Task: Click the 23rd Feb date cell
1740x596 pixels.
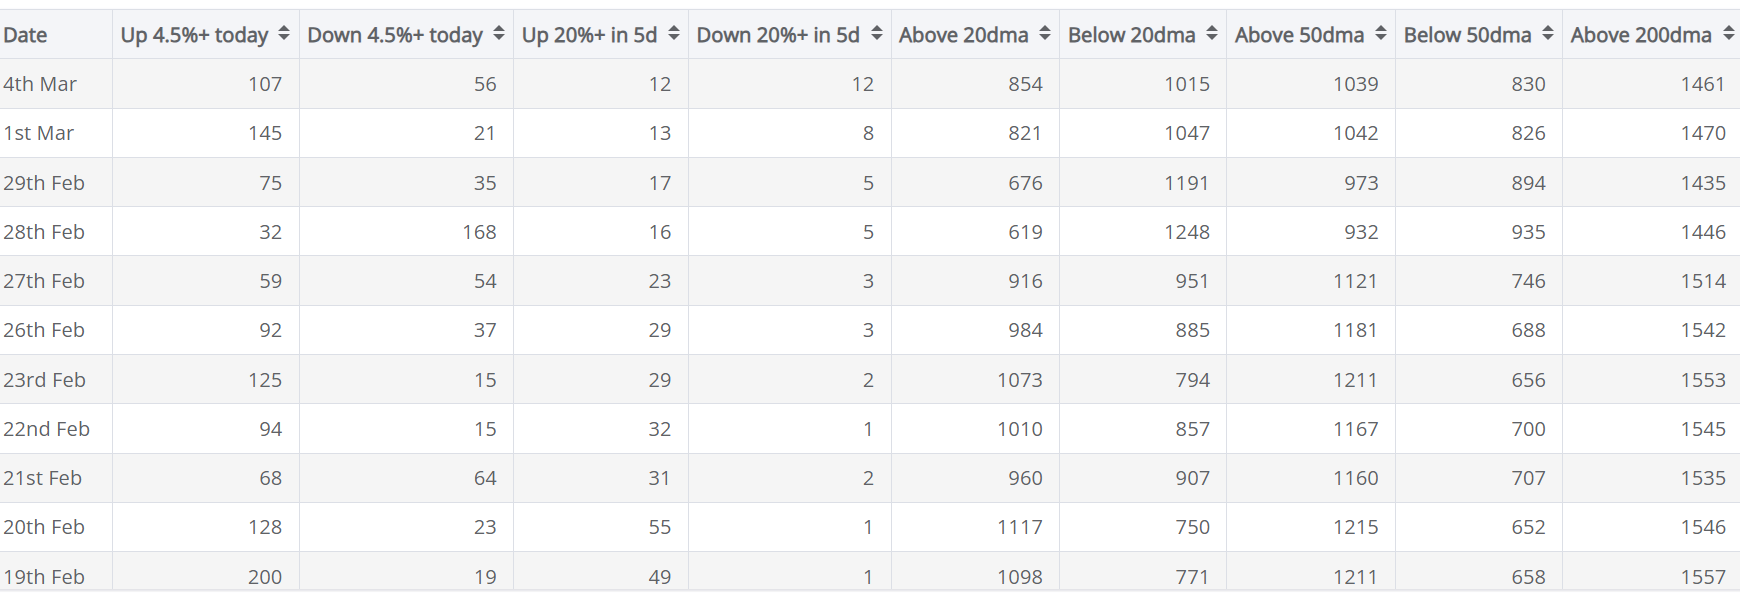Action: 45,380
